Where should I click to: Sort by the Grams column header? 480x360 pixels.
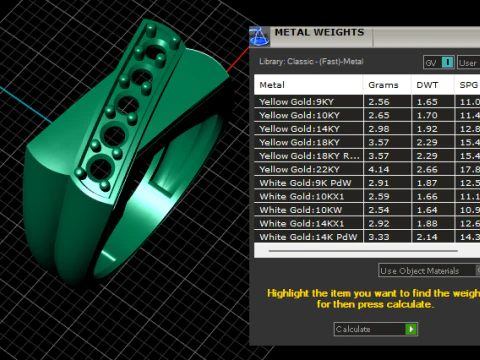click(387, 85)
